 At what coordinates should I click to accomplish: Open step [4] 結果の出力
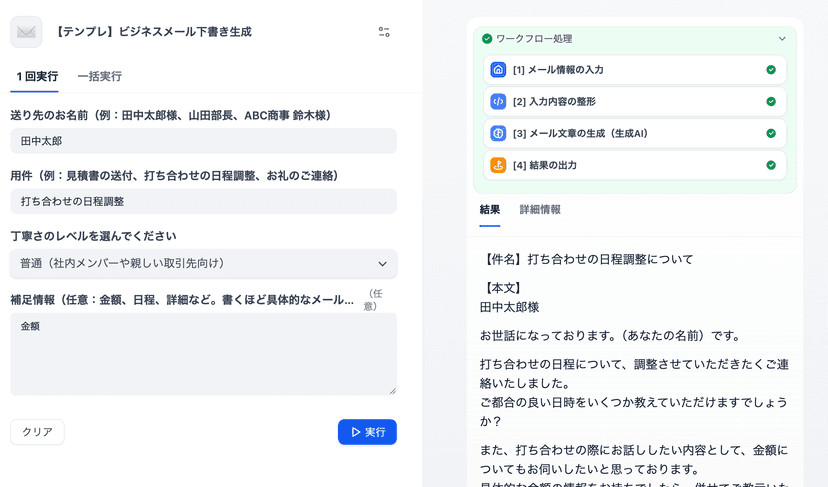(x=635, y=165)
